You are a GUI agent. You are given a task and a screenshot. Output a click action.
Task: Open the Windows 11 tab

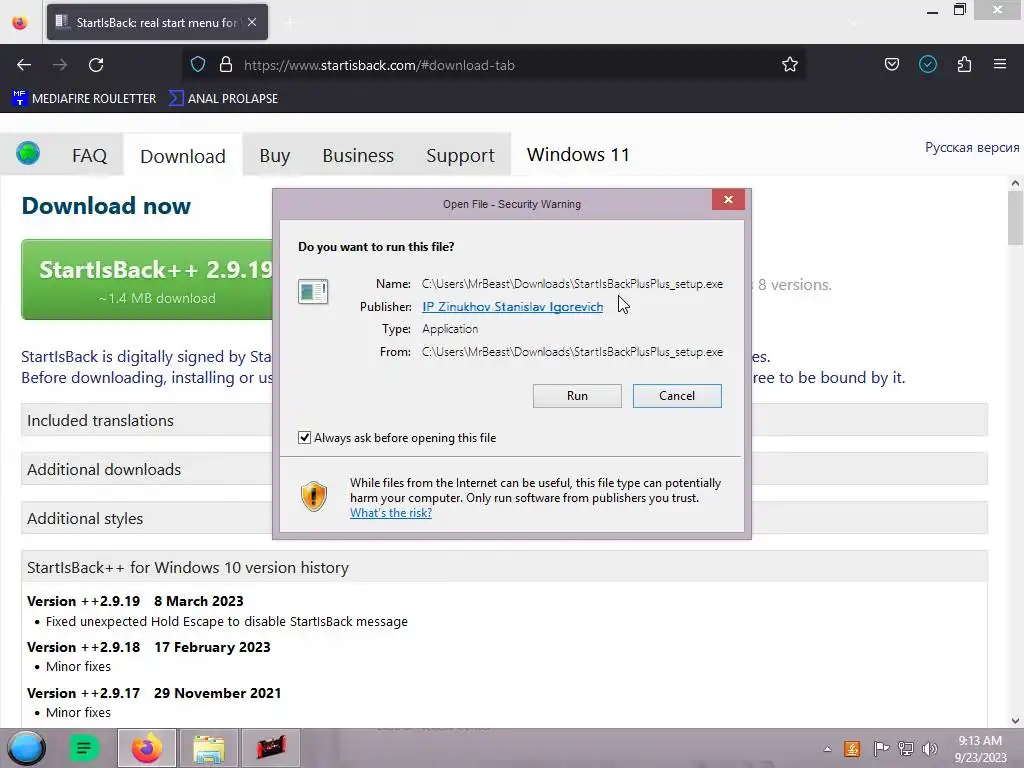point(578,155)
